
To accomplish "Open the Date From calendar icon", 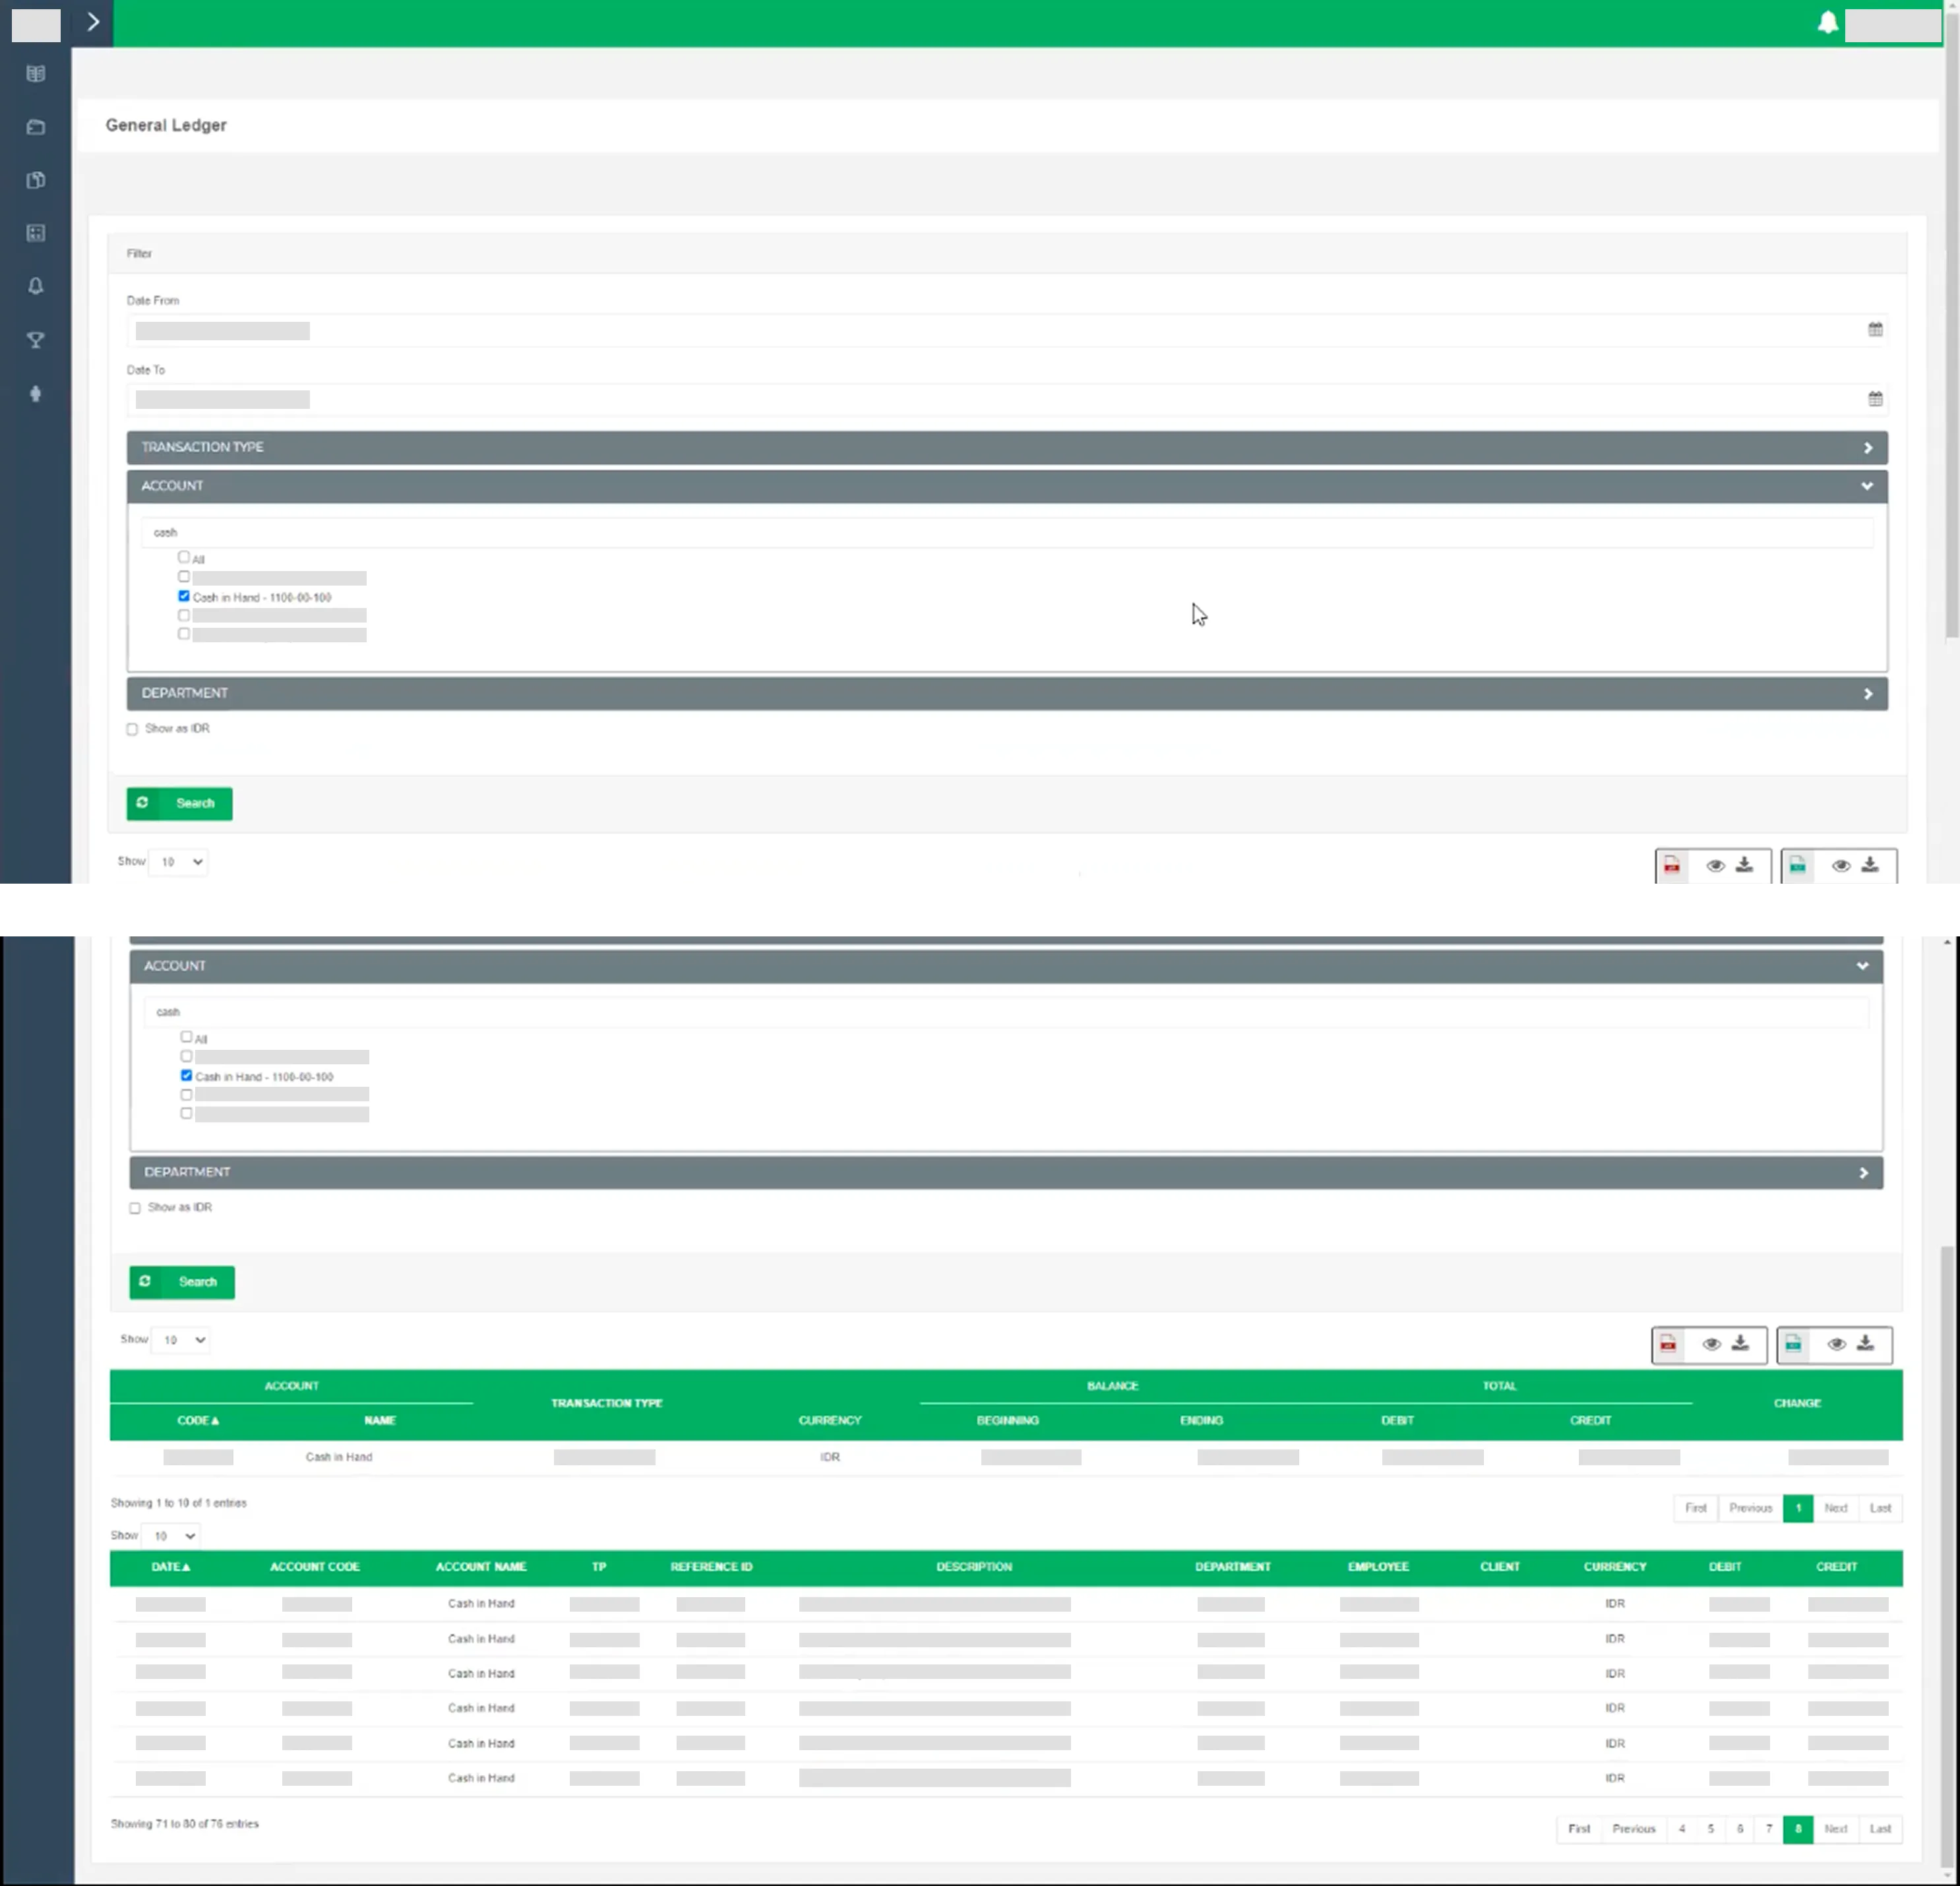I will [x=1875, y=329].
